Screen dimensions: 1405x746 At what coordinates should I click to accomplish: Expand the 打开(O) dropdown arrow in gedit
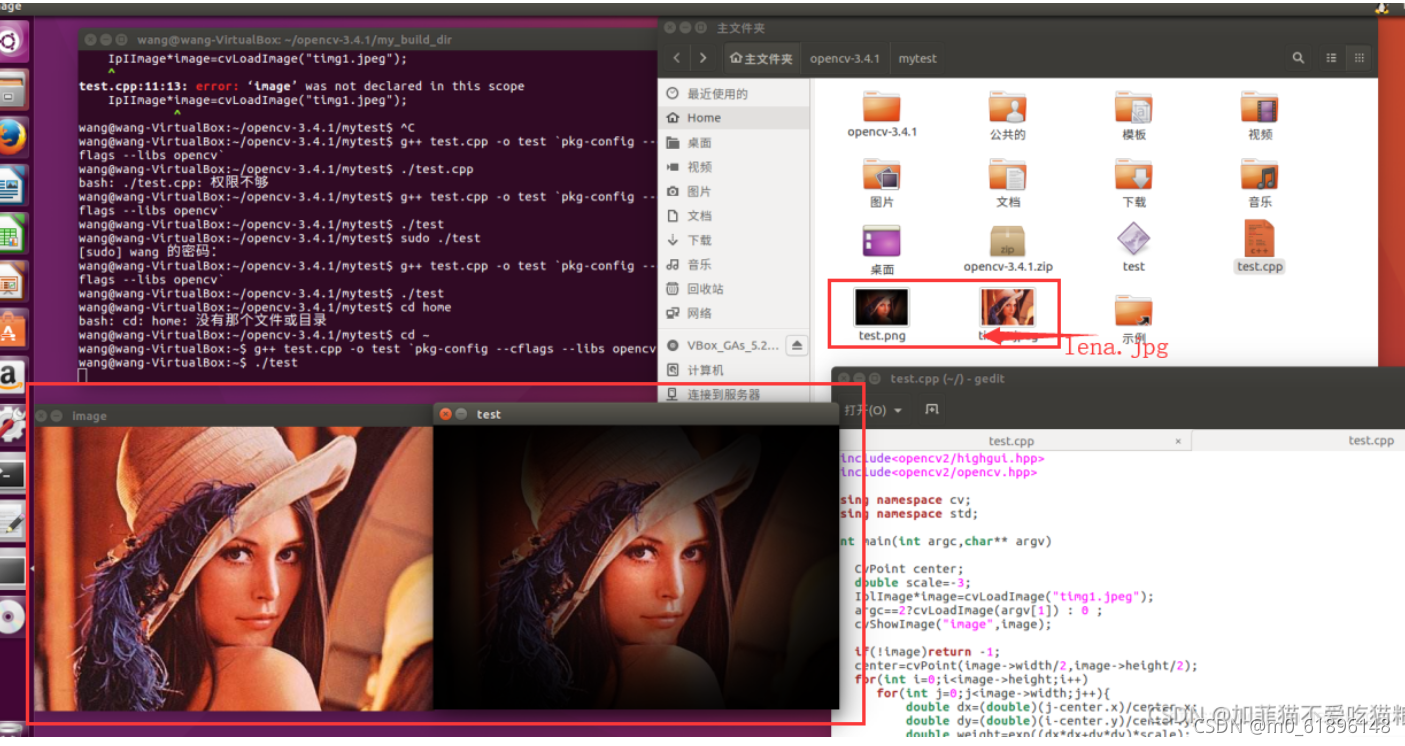pos(898,411)
